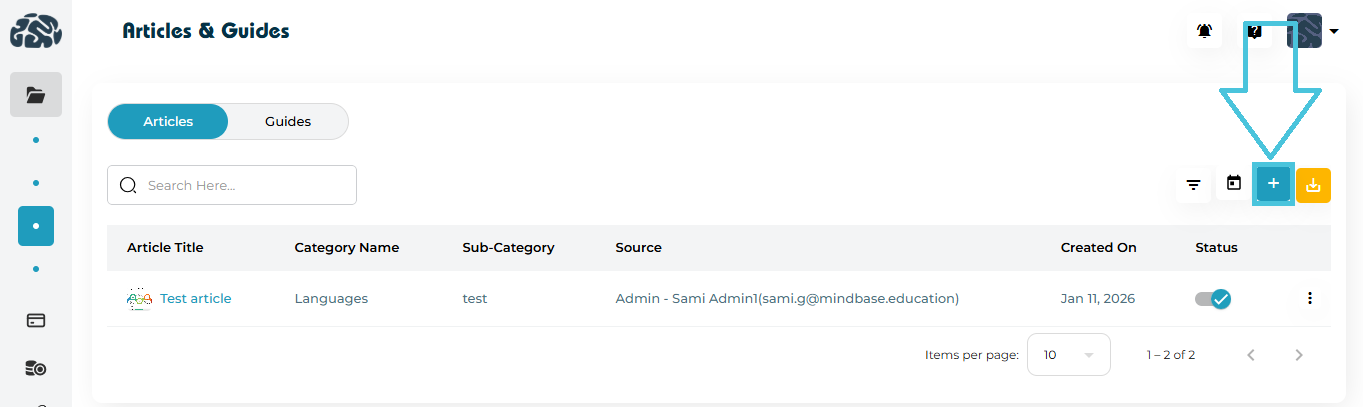Click the add new article plus button
1363x407 pixels.
point(1273,184)
